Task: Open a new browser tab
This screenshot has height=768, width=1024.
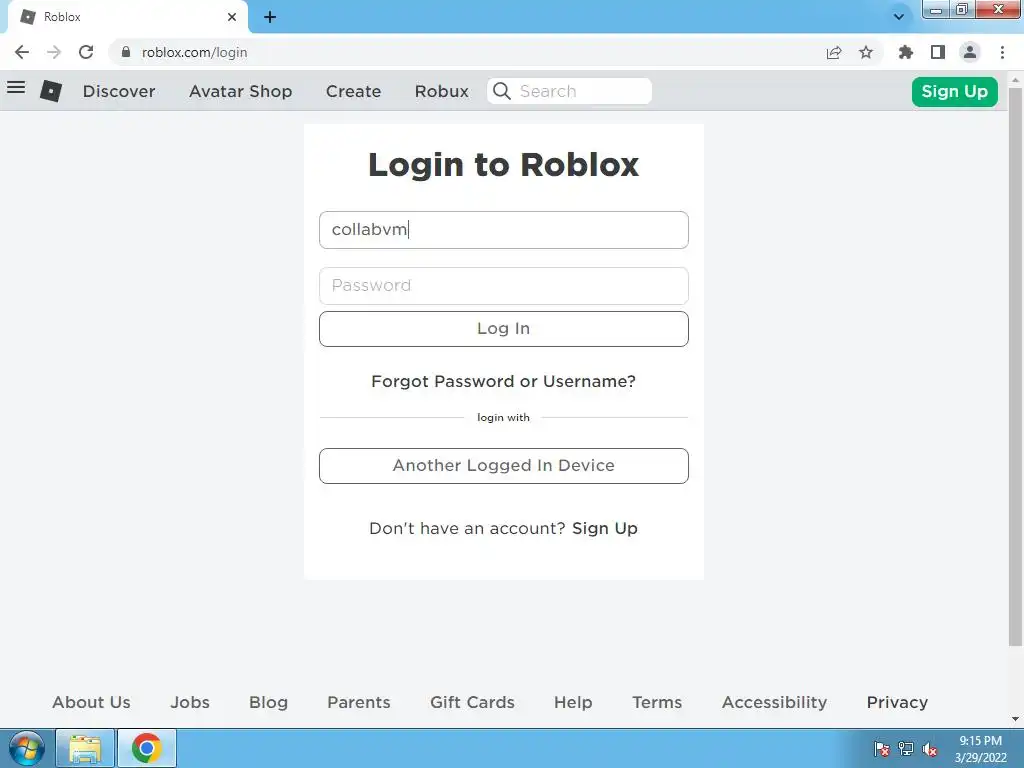Action: 270,17
